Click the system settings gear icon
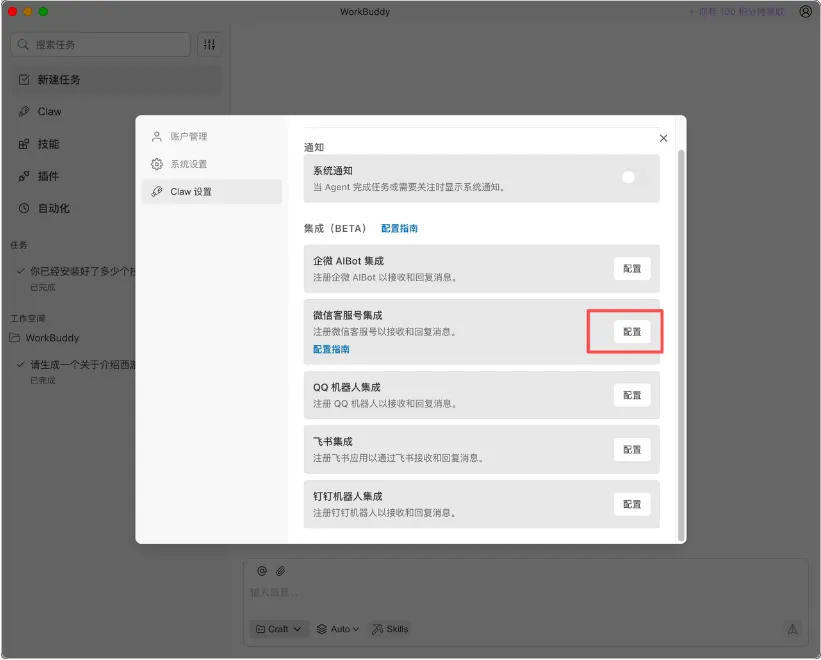The image size is (821, 660). (157, 164)
